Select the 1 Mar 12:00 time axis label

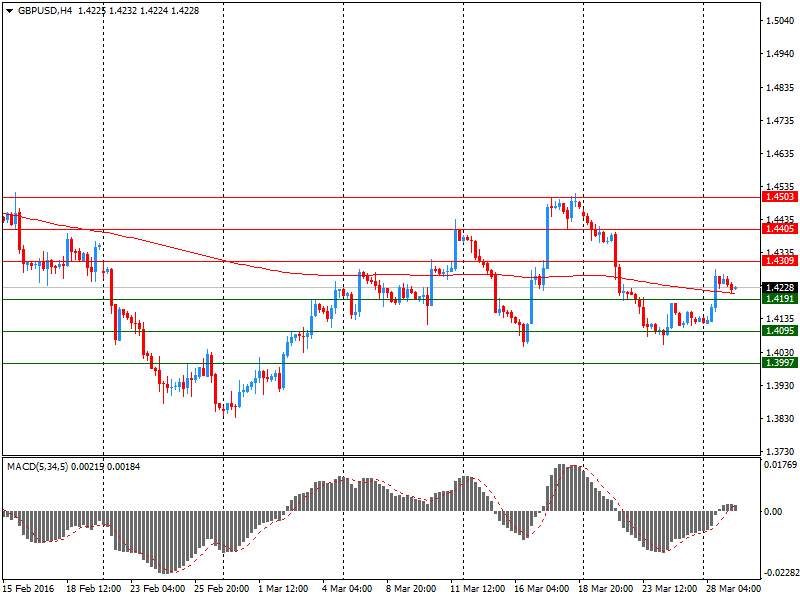[x=283, y=589]
